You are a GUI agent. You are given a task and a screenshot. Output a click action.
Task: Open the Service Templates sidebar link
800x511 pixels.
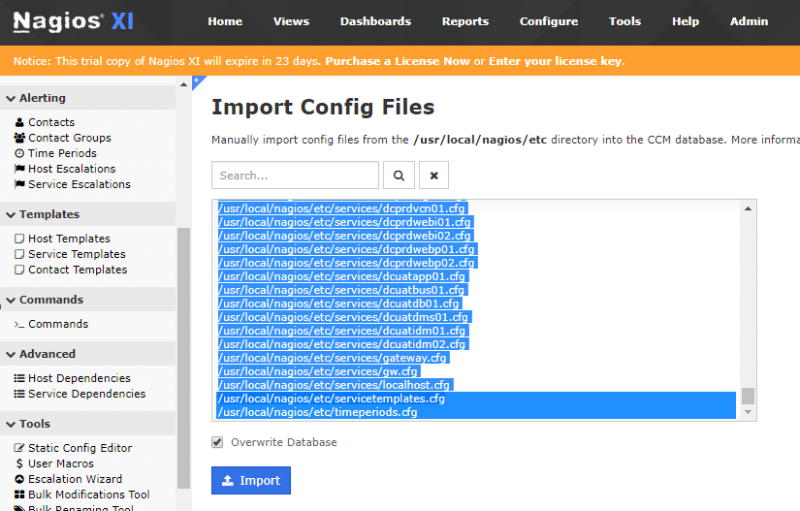click(x=77, y=254)
